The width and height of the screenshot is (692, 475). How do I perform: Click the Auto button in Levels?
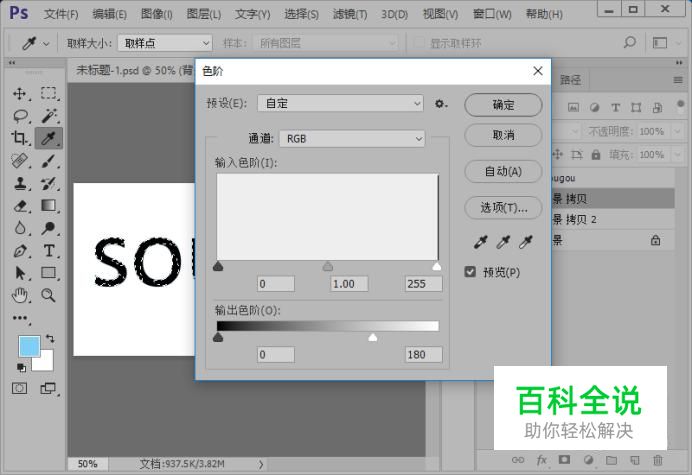click(x=503, y=171)
